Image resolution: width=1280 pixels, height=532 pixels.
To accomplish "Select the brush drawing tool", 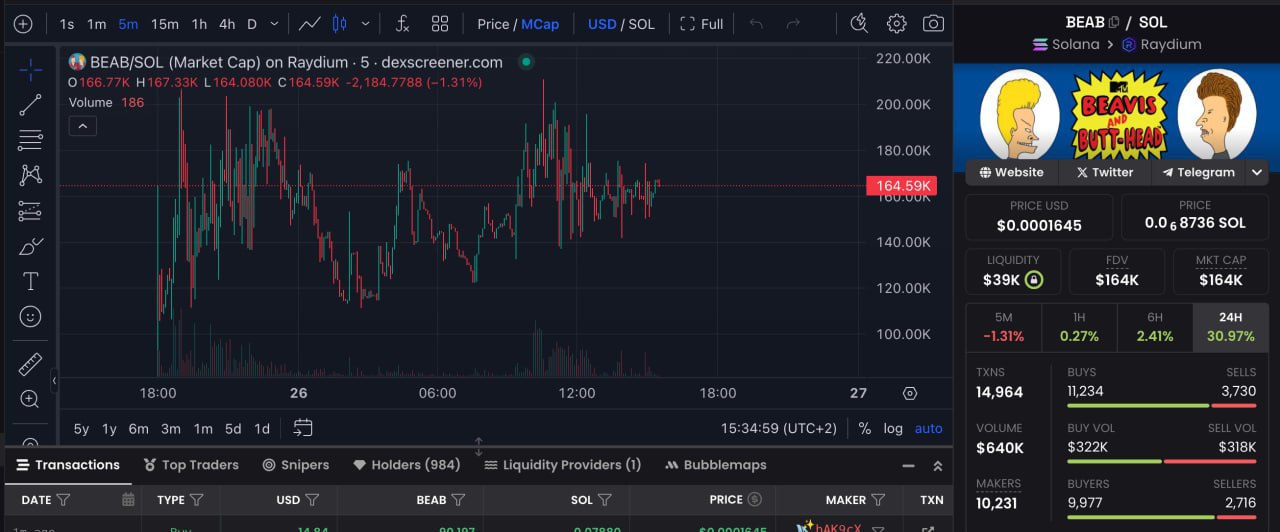I will click(x=30, y=246).
